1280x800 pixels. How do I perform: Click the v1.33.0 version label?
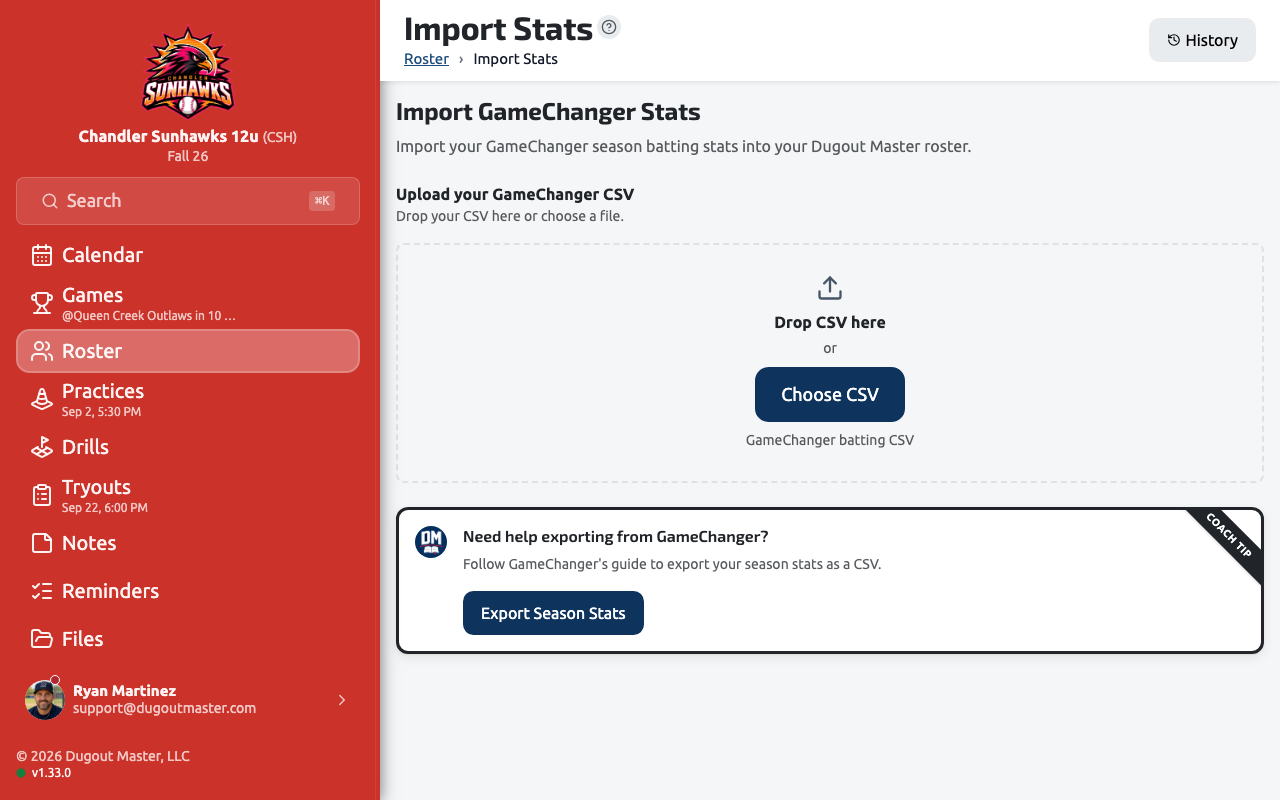[51, 773]
